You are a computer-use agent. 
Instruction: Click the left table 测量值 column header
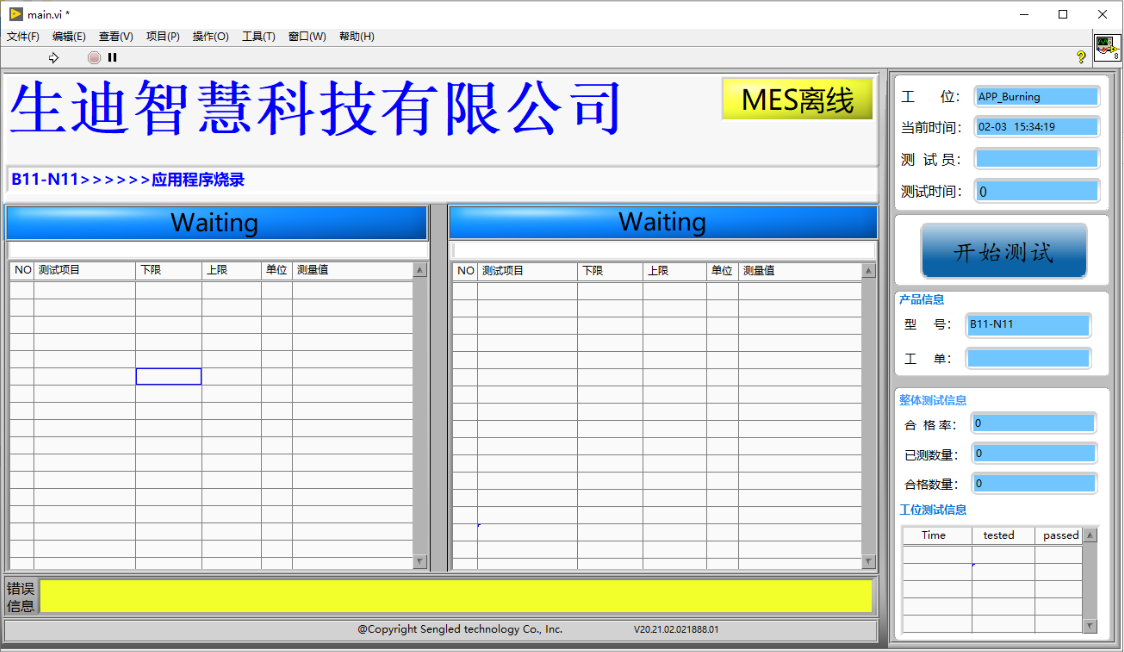click(x=353, y=270)
